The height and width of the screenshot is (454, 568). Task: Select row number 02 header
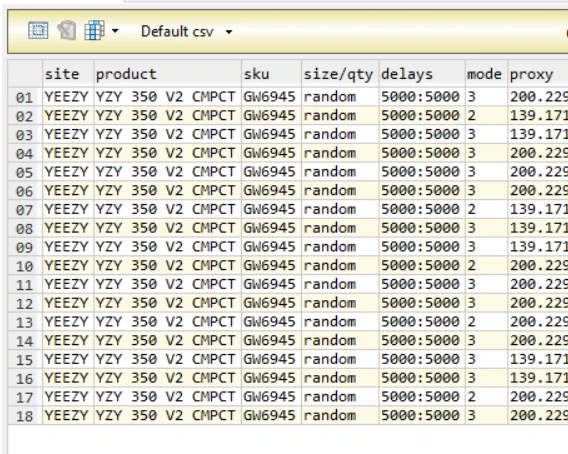[25, 116]
